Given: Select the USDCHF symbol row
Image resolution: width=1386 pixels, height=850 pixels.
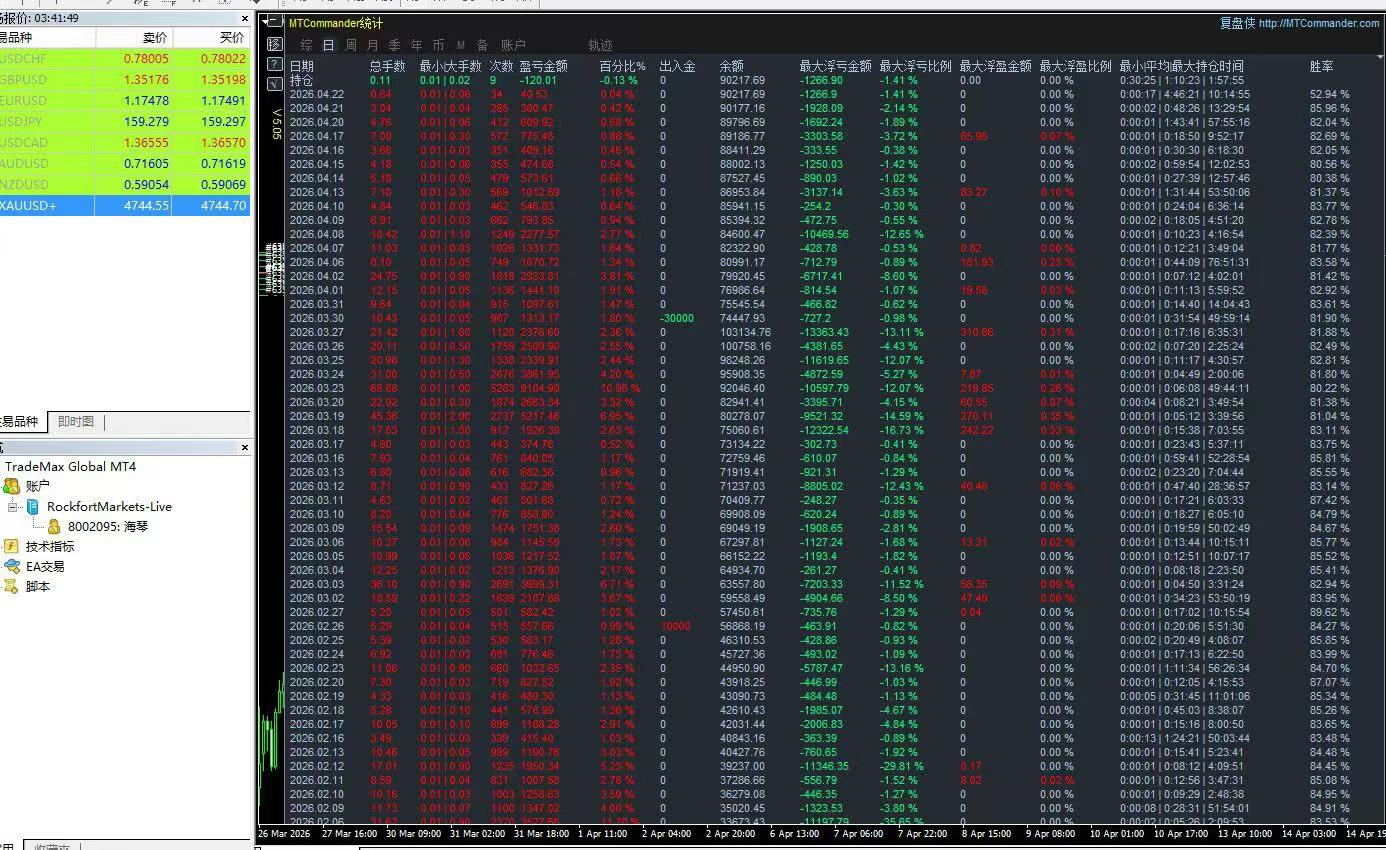Looking at the screenshot, I should pyautogui.click(x=125, y=59).
